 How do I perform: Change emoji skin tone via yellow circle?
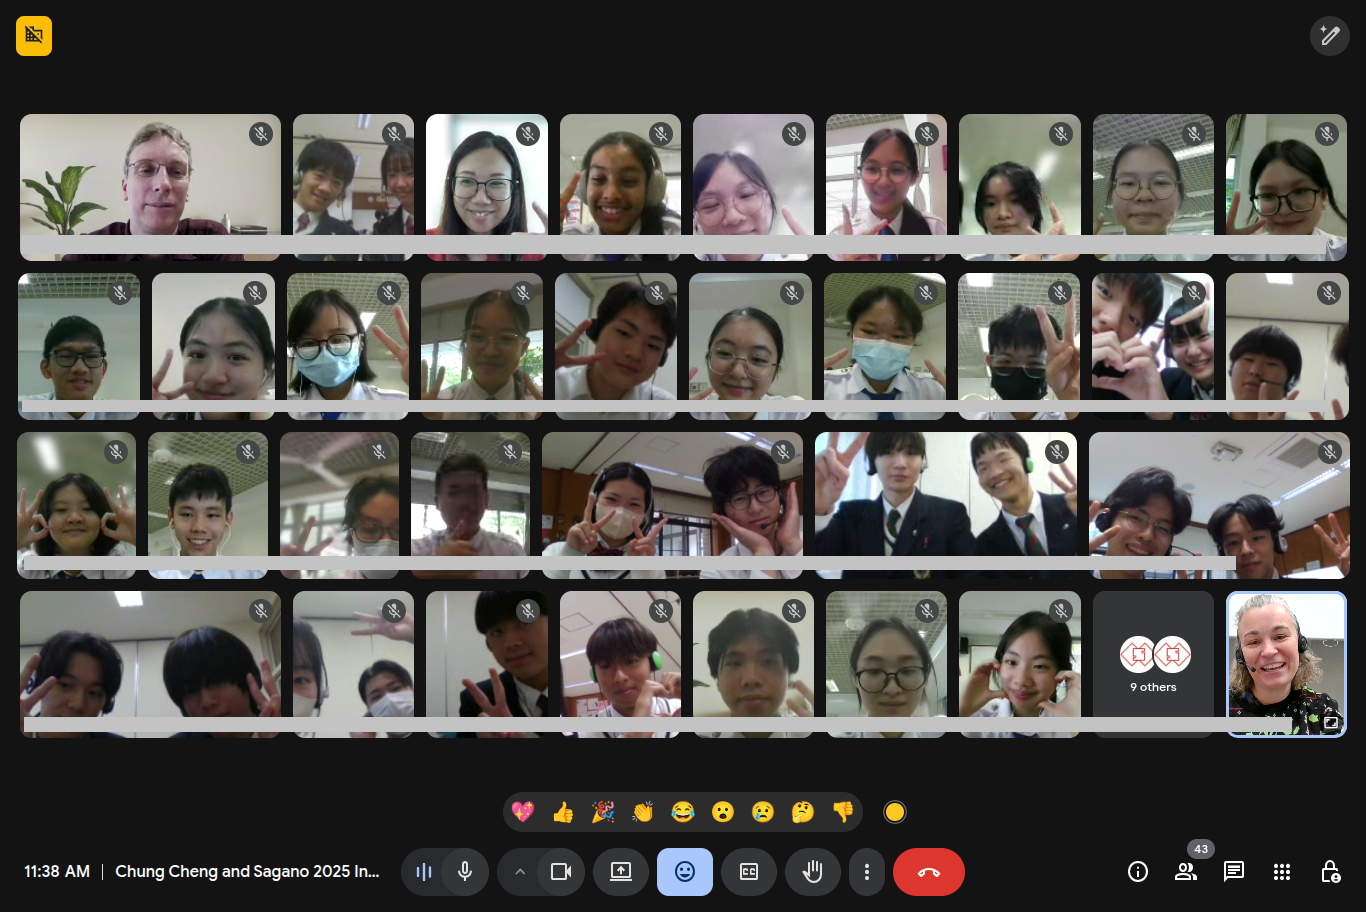895,812
